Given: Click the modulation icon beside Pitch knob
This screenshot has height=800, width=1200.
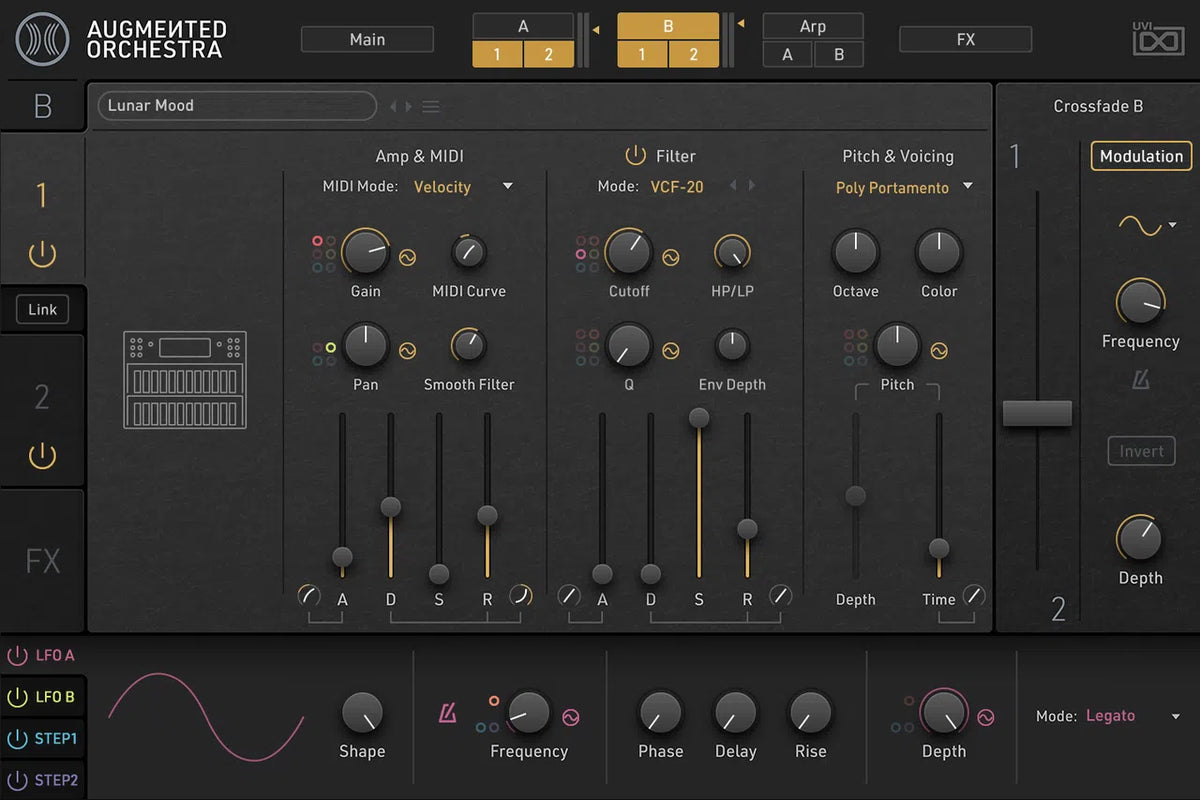Looking at the screenshot, I should coord(939,350).
